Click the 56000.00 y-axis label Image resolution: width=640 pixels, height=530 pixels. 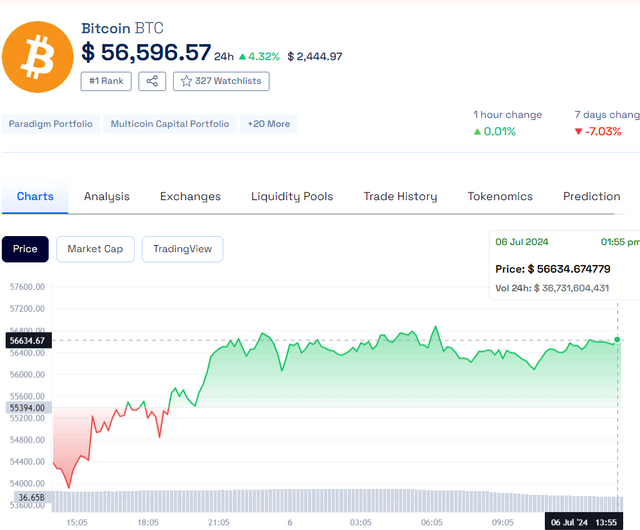click(x=27, y=374)
